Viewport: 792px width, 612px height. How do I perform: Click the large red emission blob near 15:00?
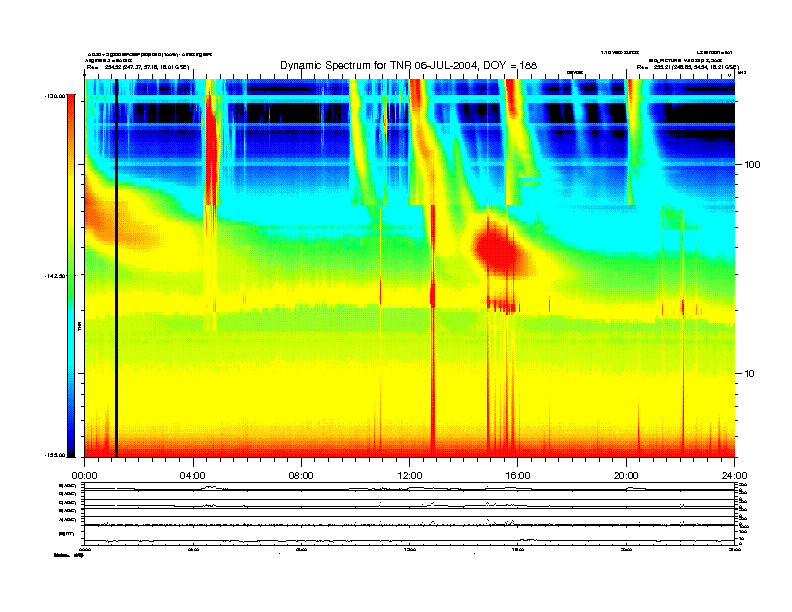point(501,251)
